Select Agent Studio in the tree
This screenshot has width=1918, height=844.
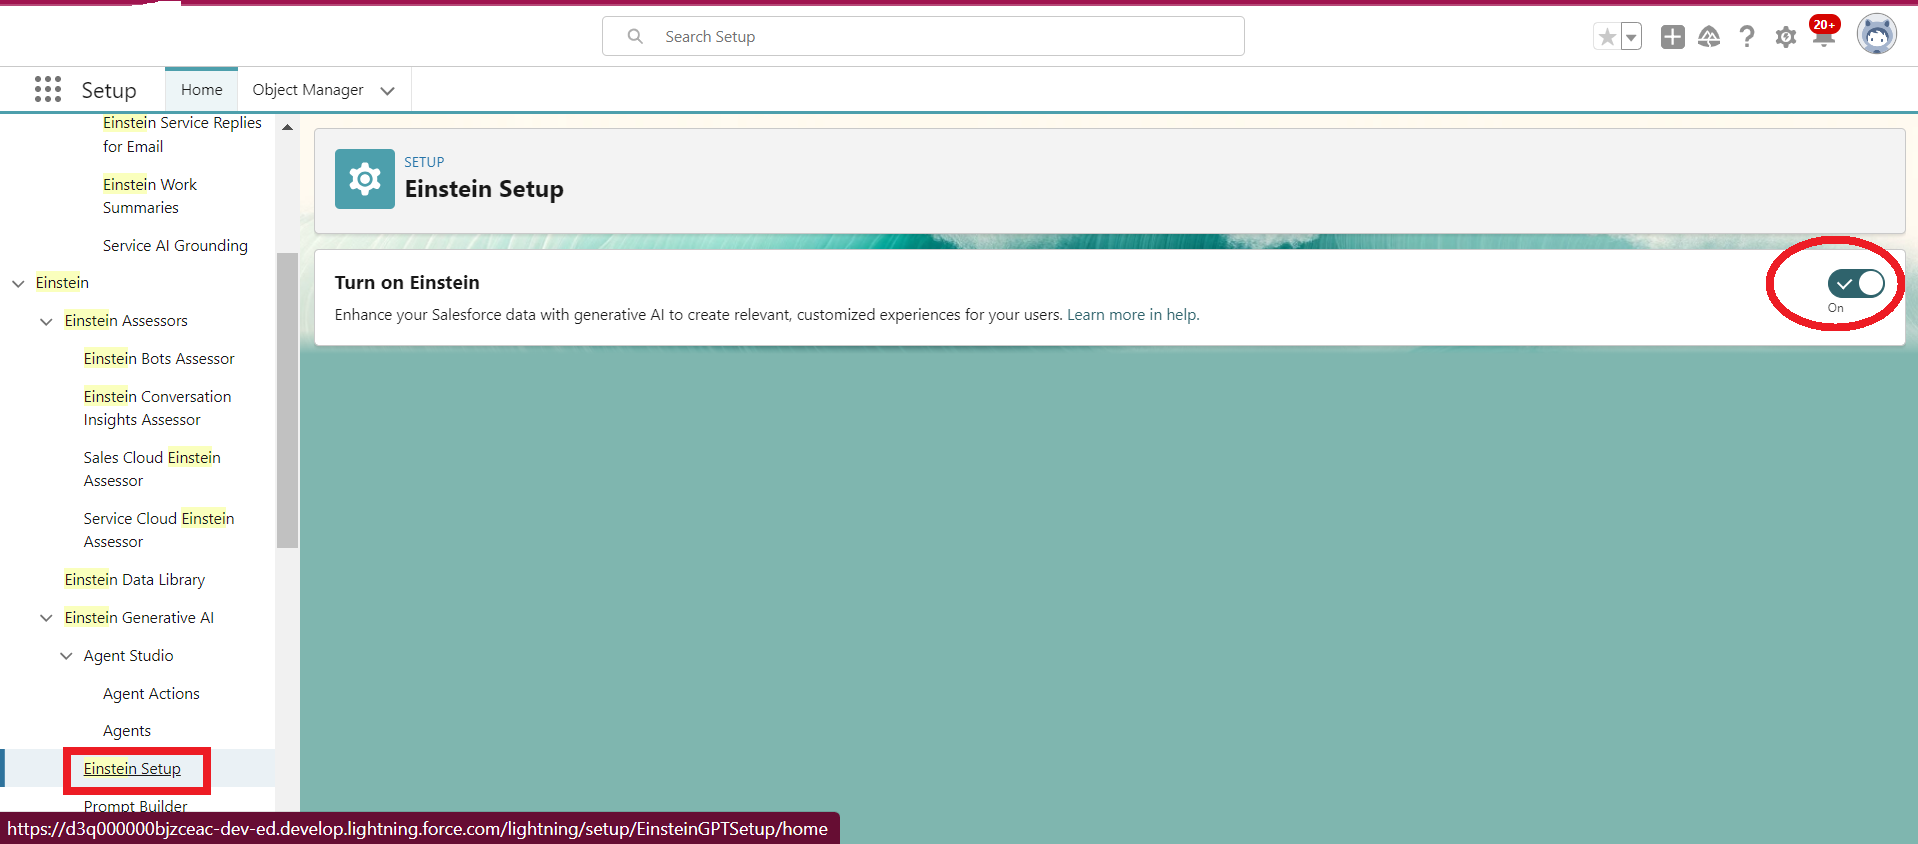pos(128,655)
